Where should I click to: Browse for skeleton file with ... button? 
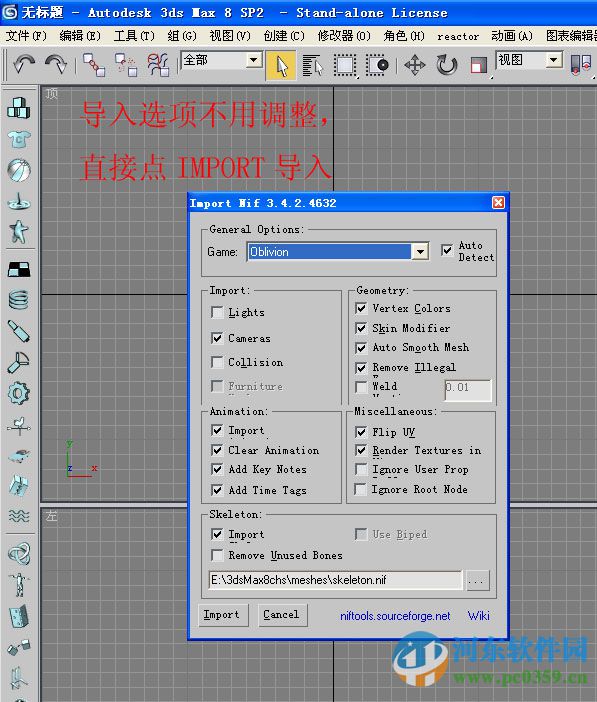pyautogui.click(x=477, y=581)
